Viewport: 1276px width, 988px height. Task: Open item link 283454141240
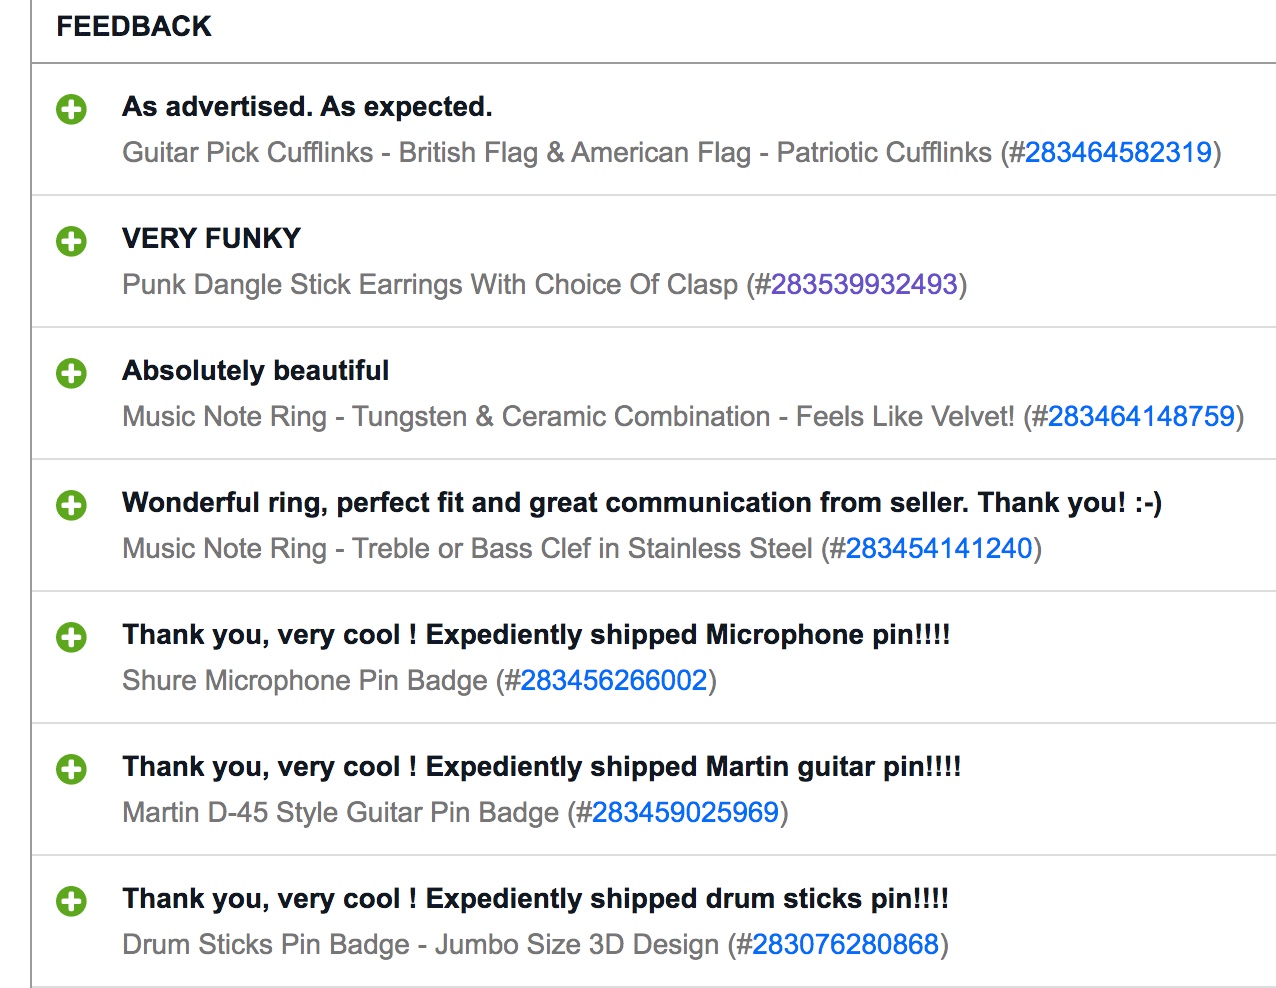(x=939, y=548)
